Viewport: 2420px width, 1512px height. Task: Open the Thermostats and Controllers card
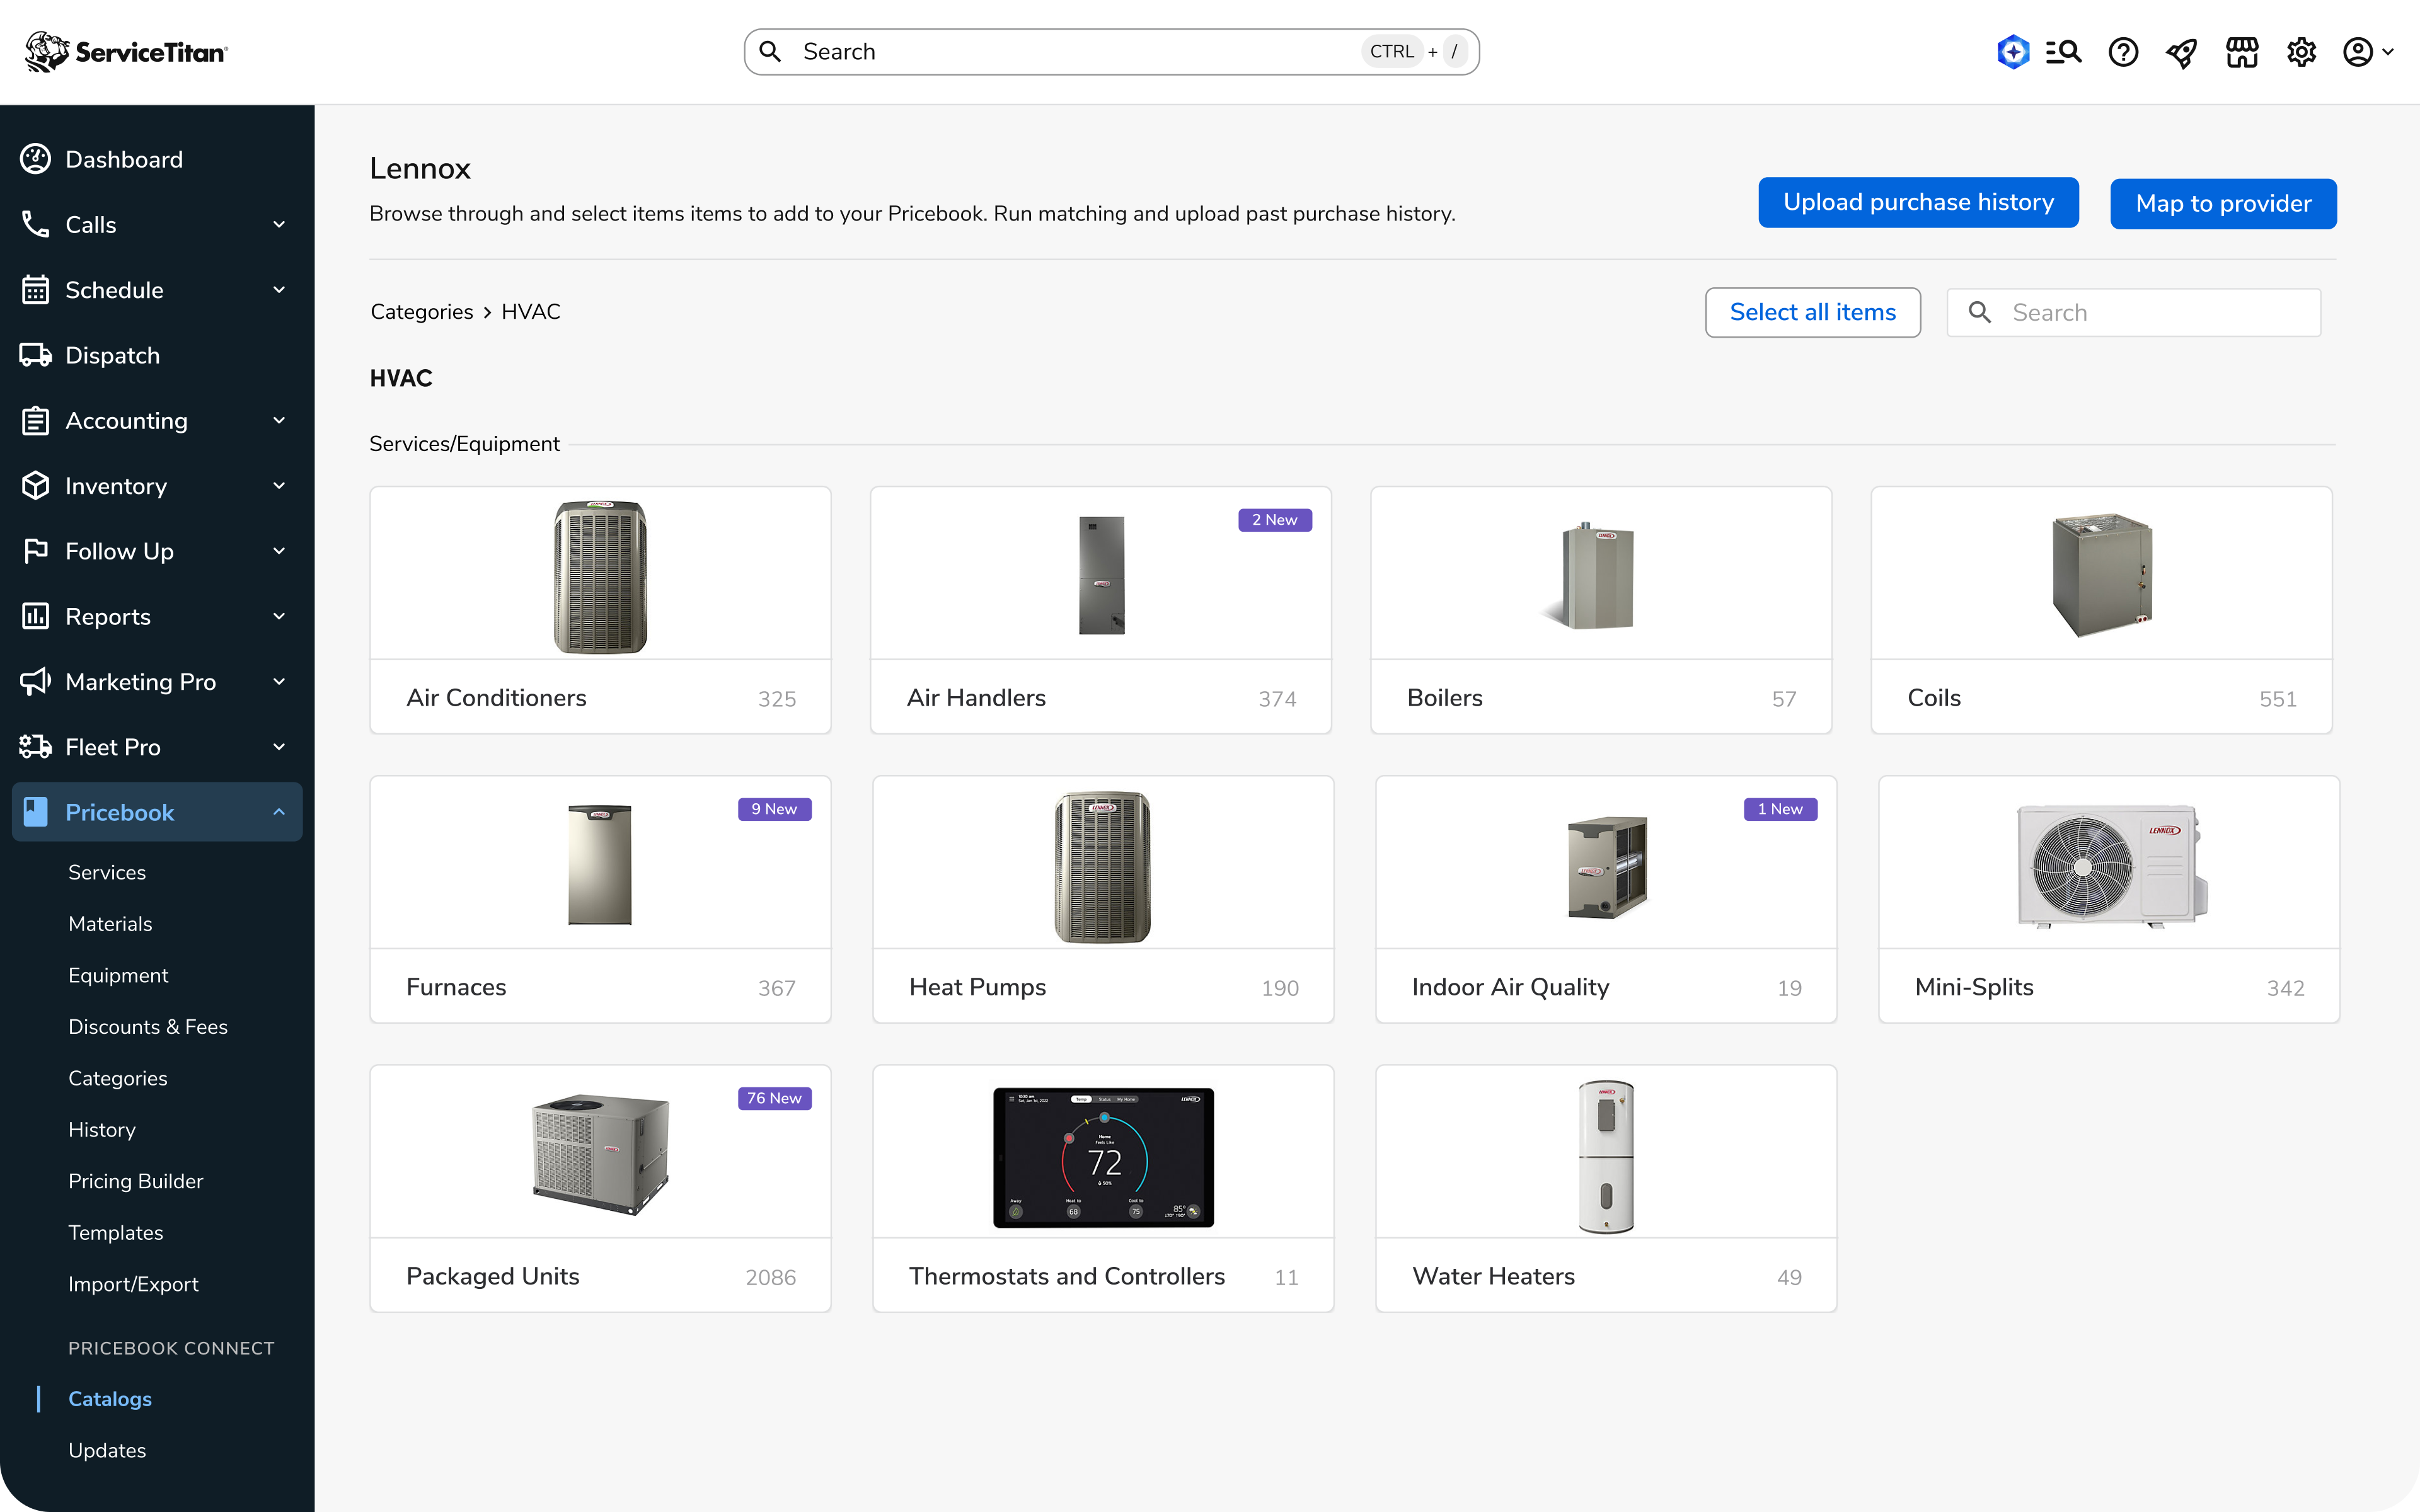(x=1103, y=1188)
